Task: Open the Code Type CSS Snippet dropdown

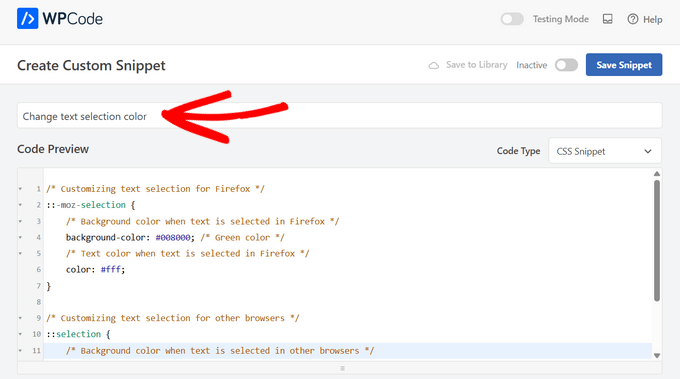Action: click(605, 151)
